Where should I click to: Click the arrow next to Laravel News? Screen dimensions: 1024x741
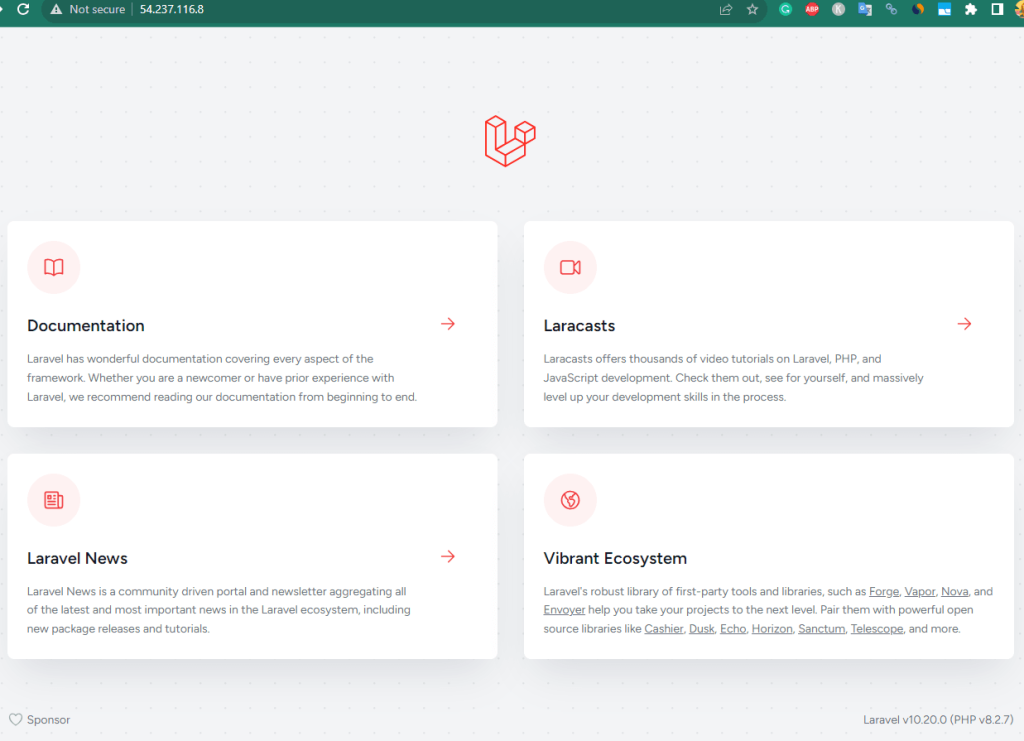click(447, 556)
